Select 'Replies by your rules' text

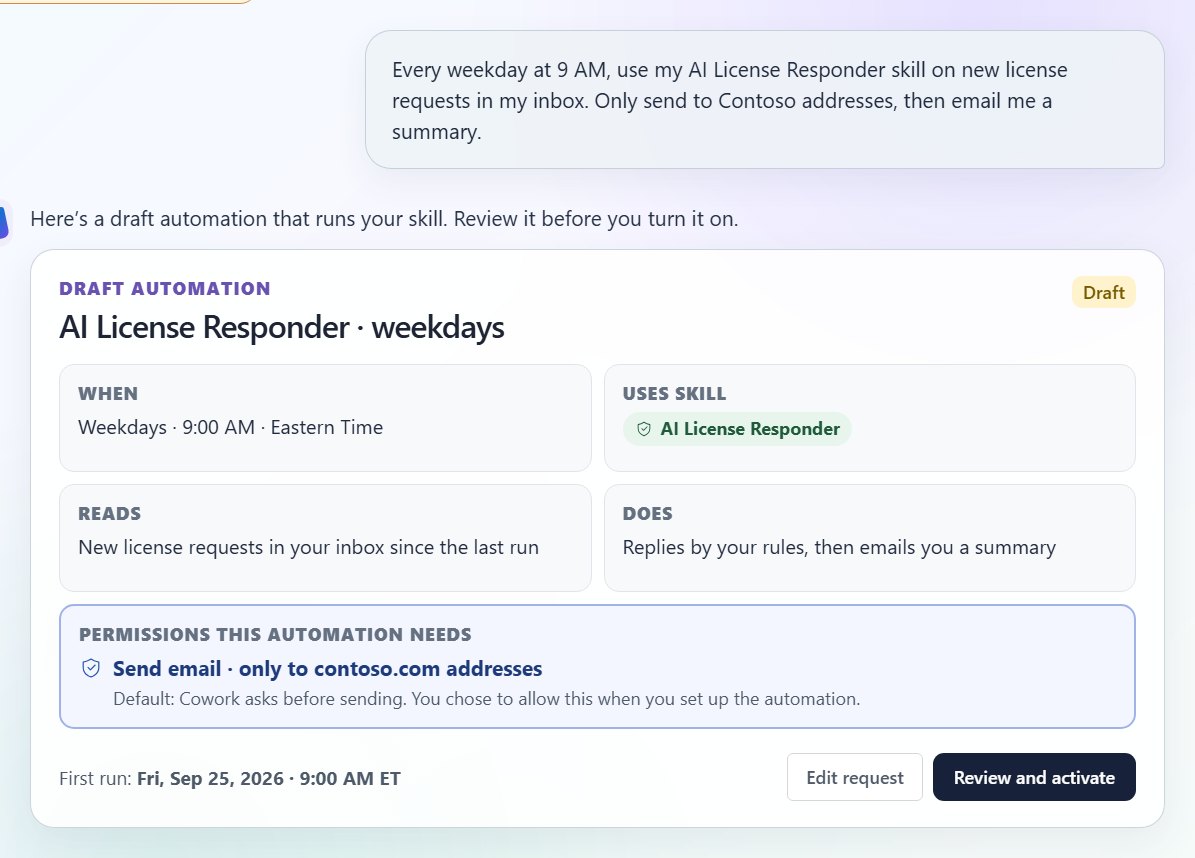click(839, 547)
